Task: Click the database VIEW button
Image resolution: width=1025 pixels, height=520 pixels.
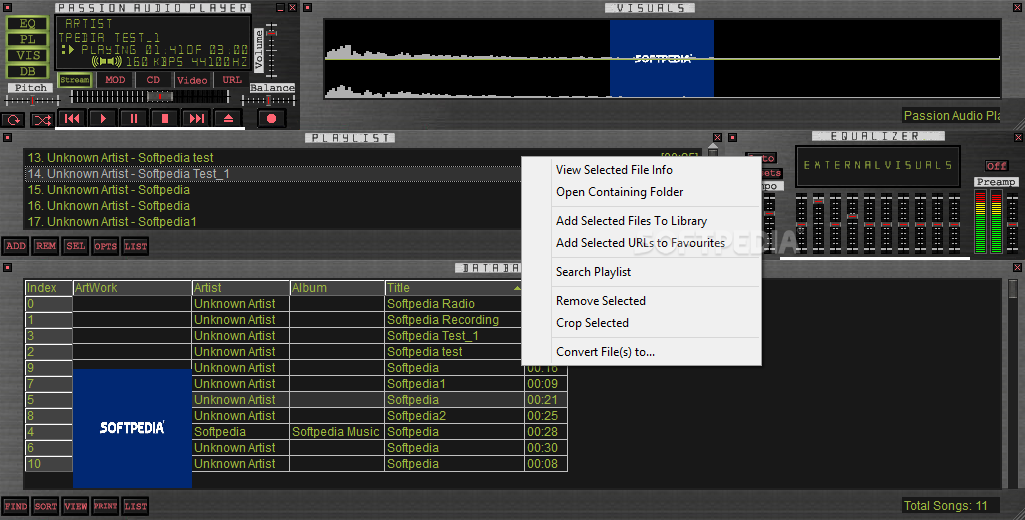Action: tap(75, 506)
